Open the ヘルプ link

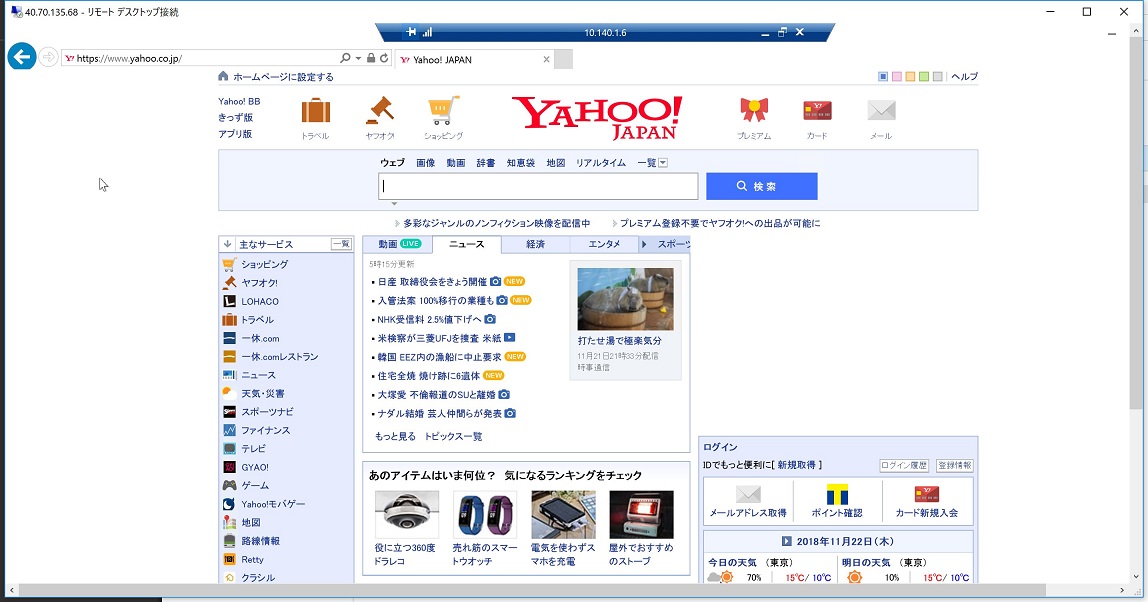pyautogui.click(x=964, y=76)
